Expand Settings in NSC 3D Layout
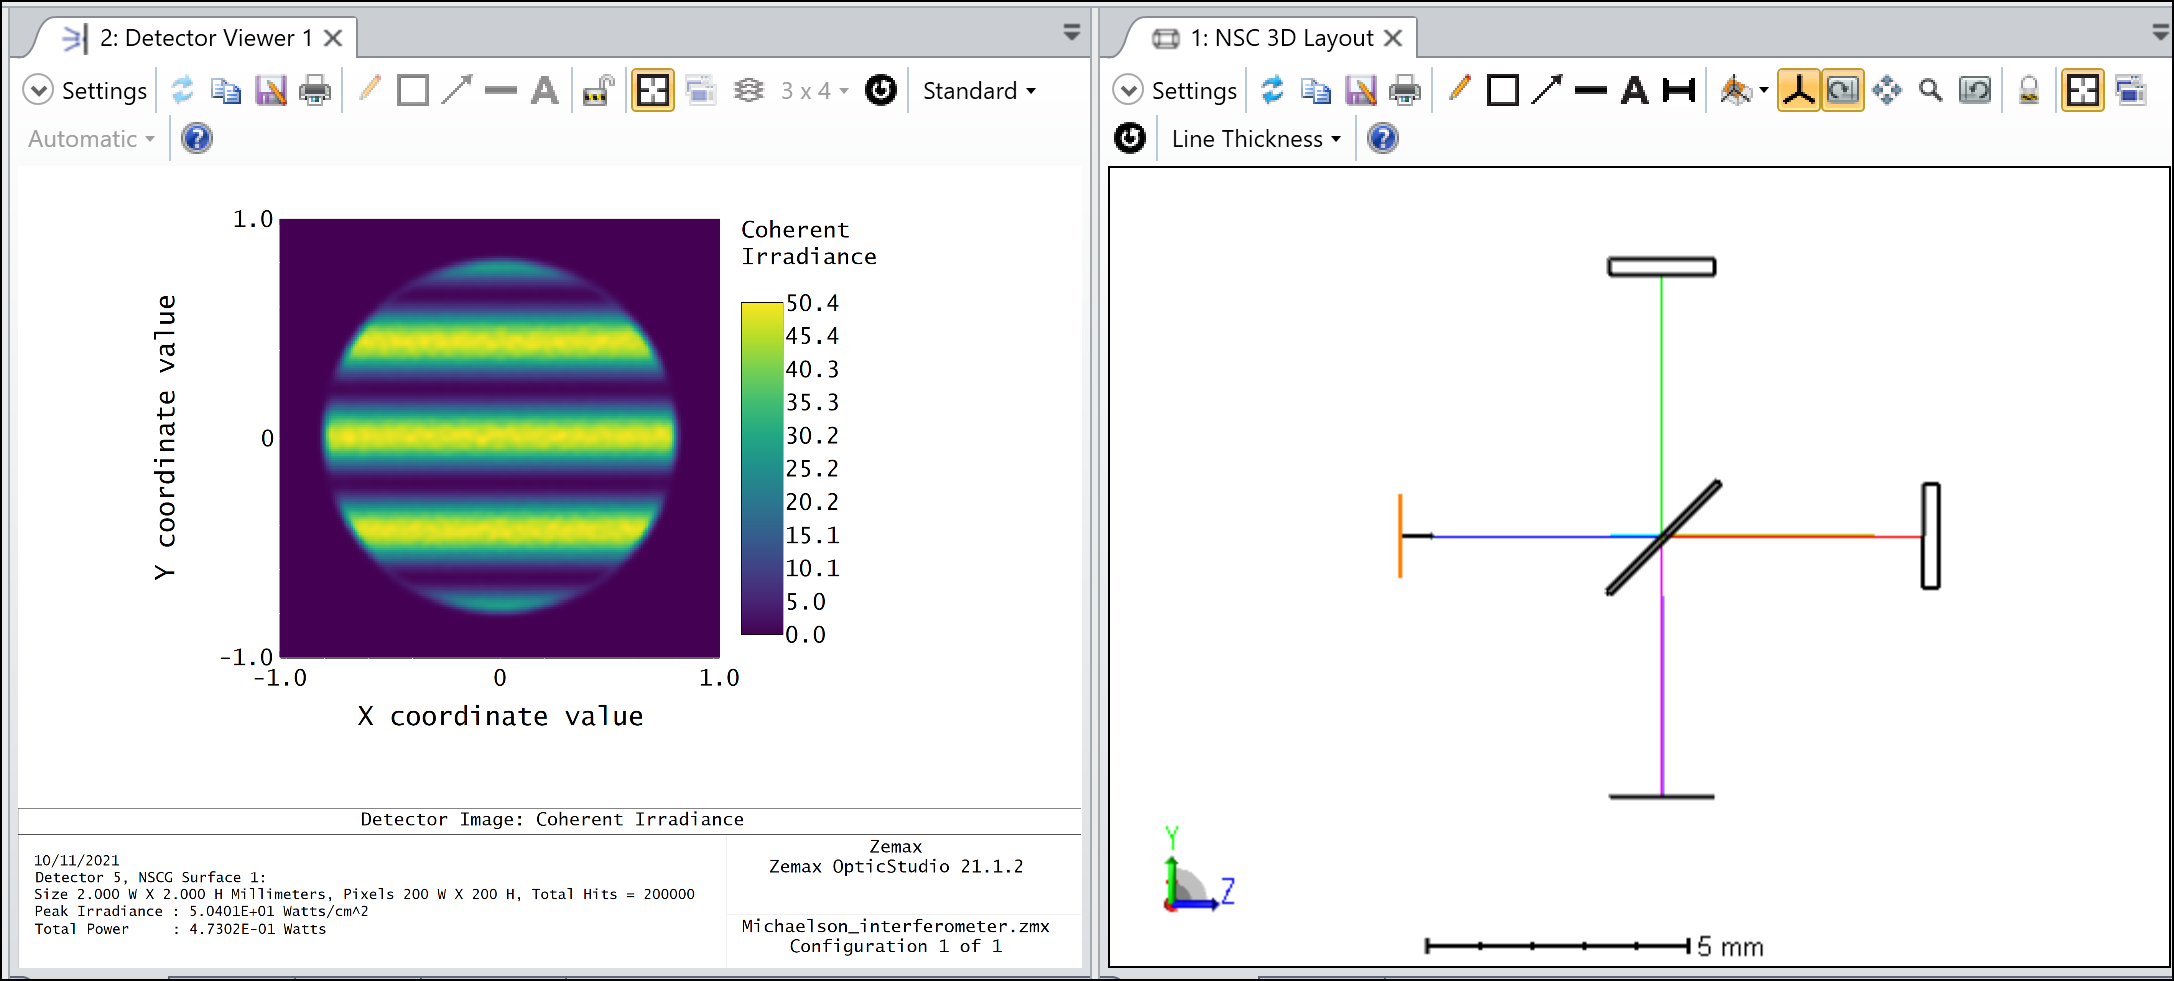This screenshot has width=2174, height=981. [1175, 91]
